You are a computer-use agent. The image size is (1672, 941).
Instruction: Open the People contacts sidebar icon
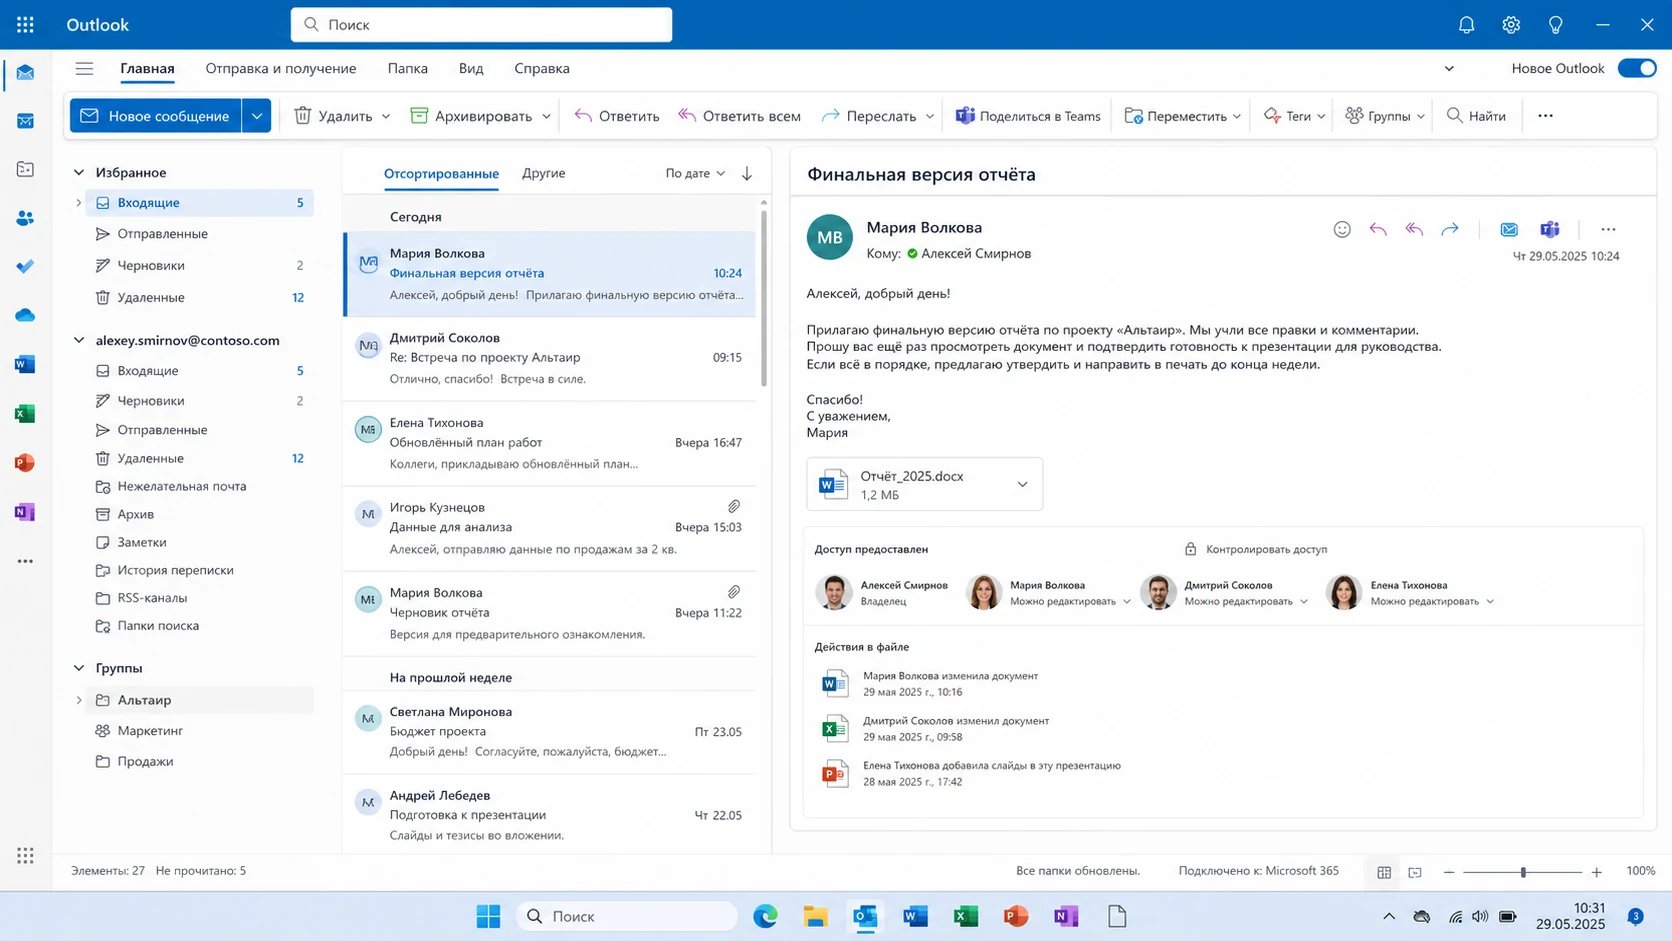coord(26,218)
